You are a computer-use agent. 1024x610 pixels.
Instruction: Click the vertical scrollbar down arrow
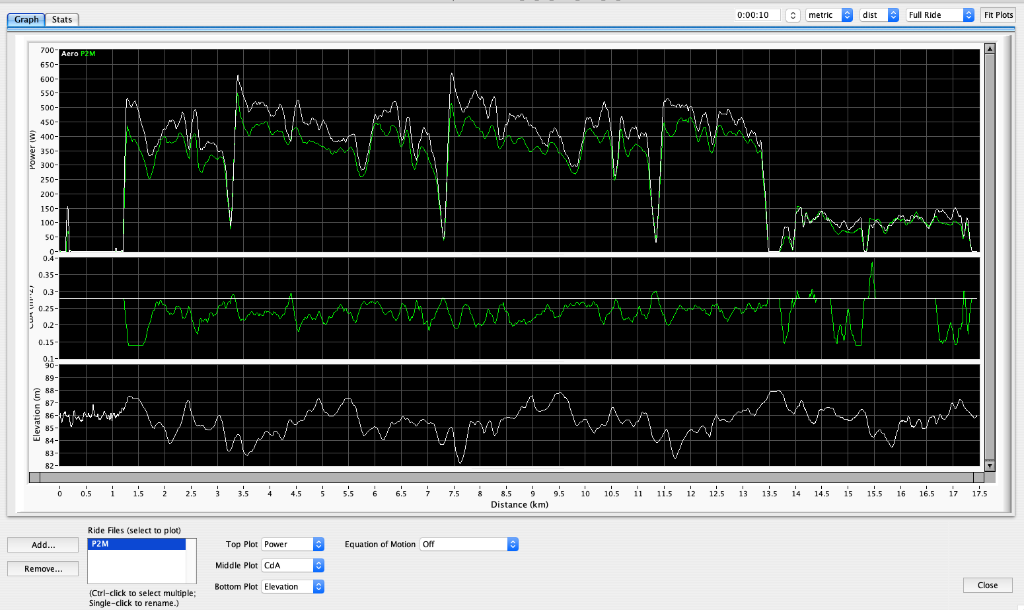(989, 466)
